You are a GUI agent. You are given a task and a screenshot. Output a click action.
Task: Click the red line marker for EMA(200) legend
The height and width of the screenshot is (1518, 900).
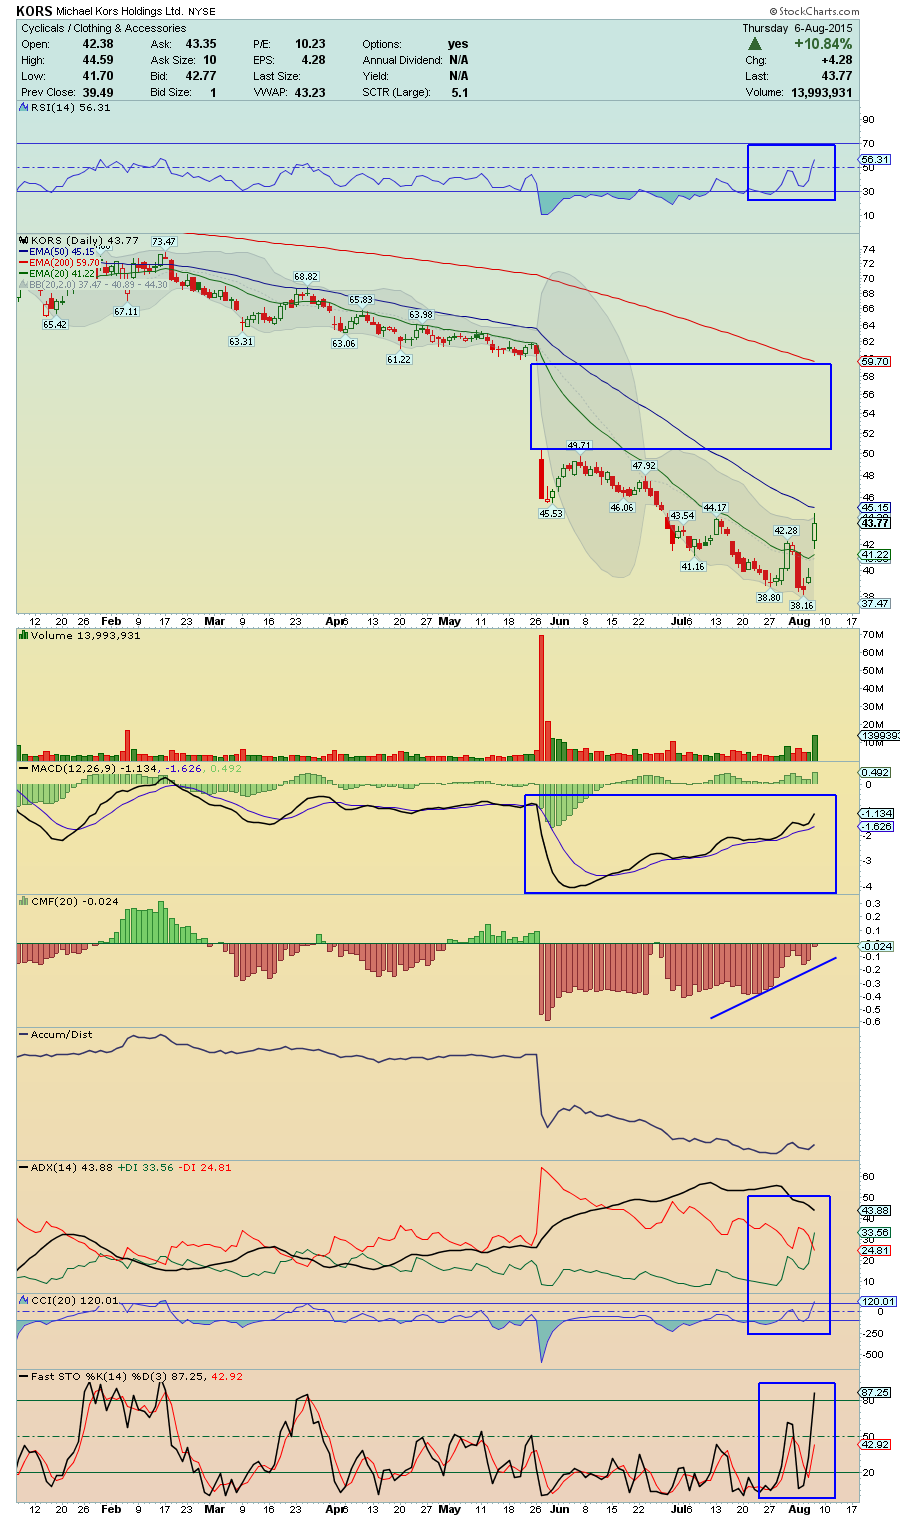[24, 263]
